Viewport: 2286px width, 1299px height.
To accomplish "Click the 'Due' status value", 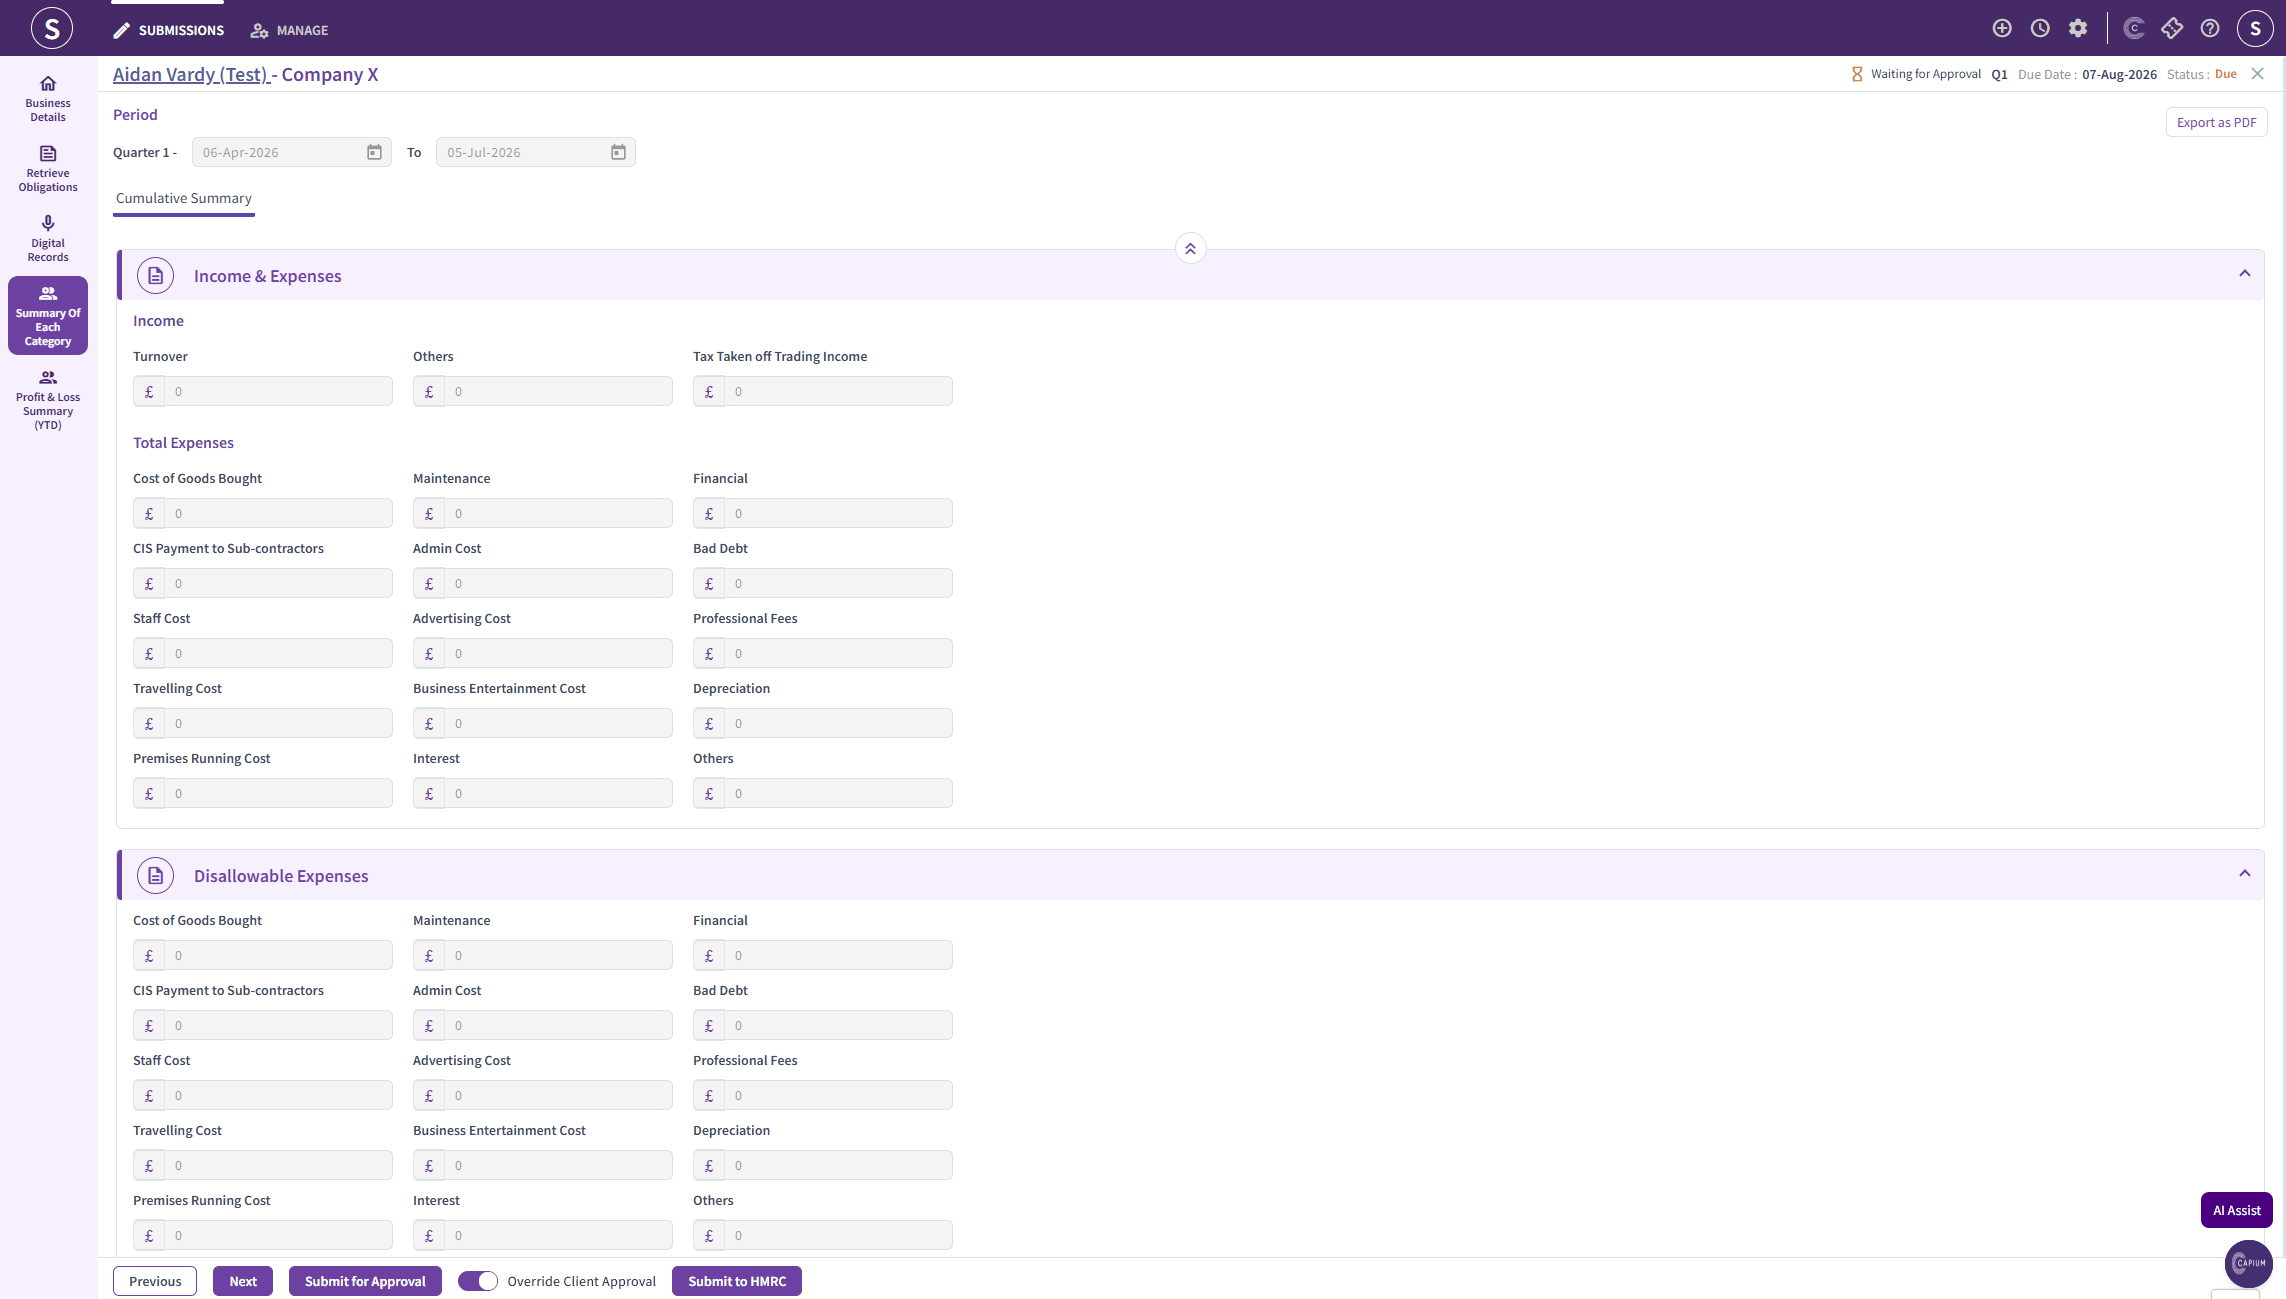I will coord(2226,74).
